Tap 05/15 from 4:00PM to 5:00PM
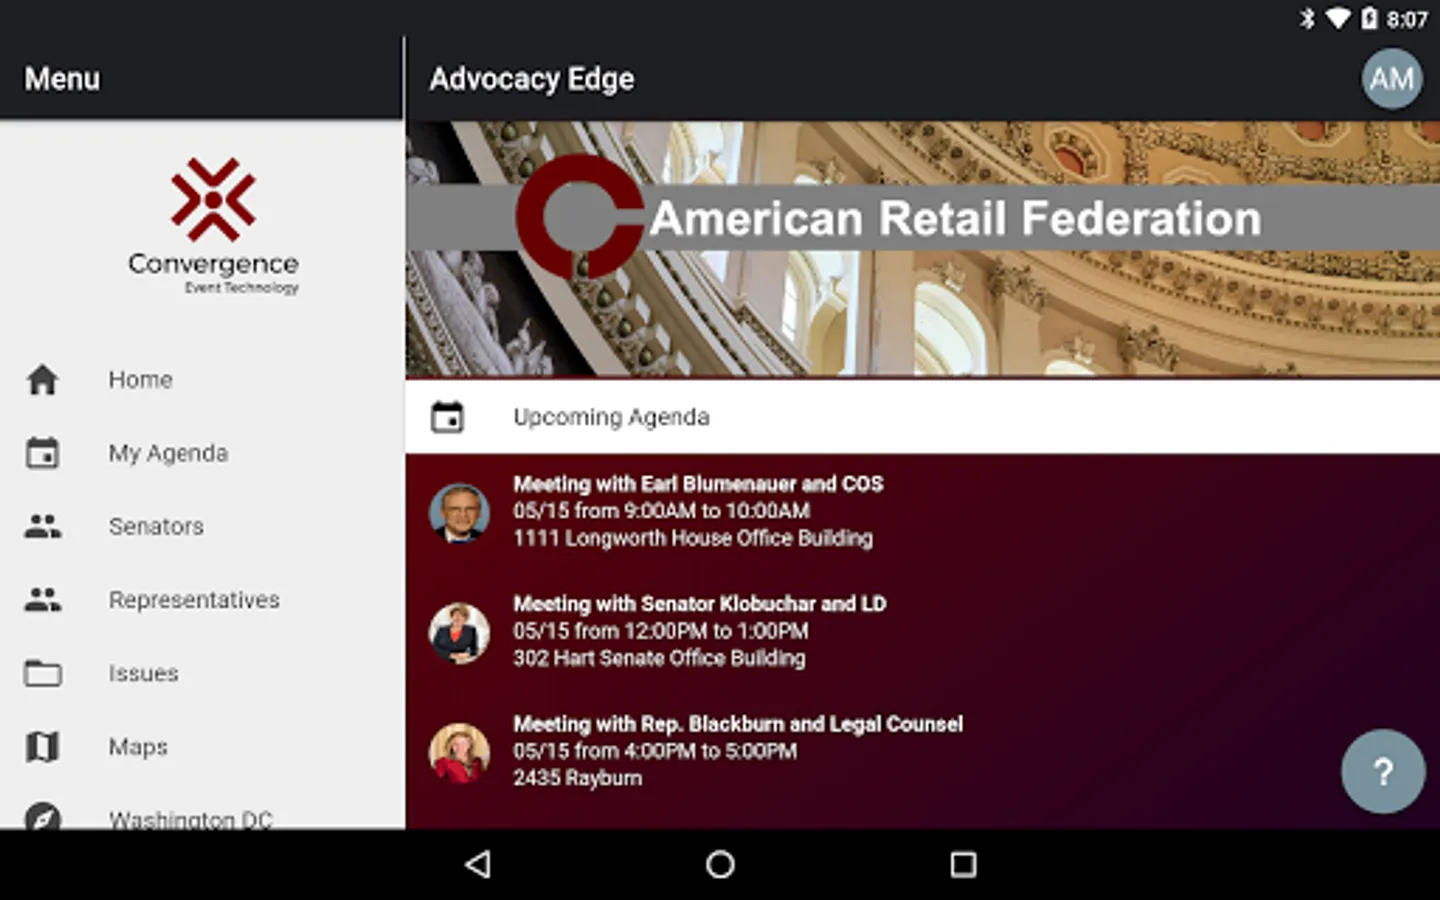 coord(655,751)
